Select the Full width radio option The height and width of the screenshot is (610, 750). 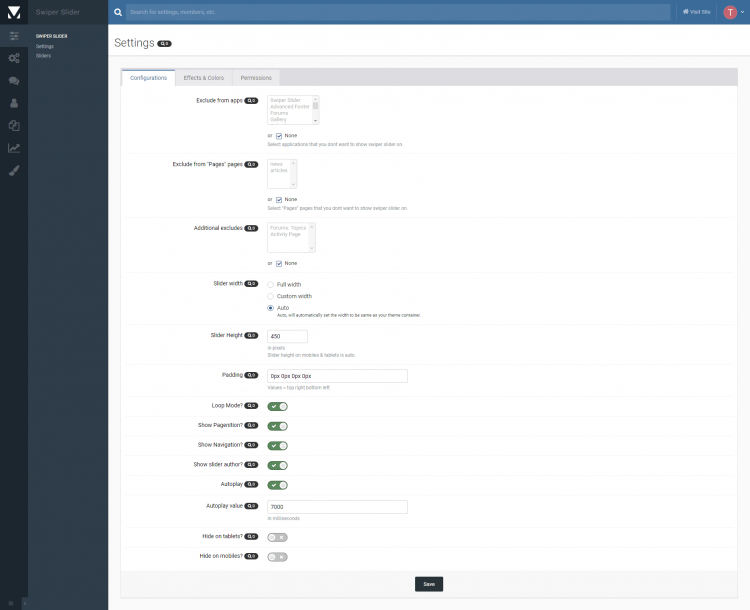271,285
